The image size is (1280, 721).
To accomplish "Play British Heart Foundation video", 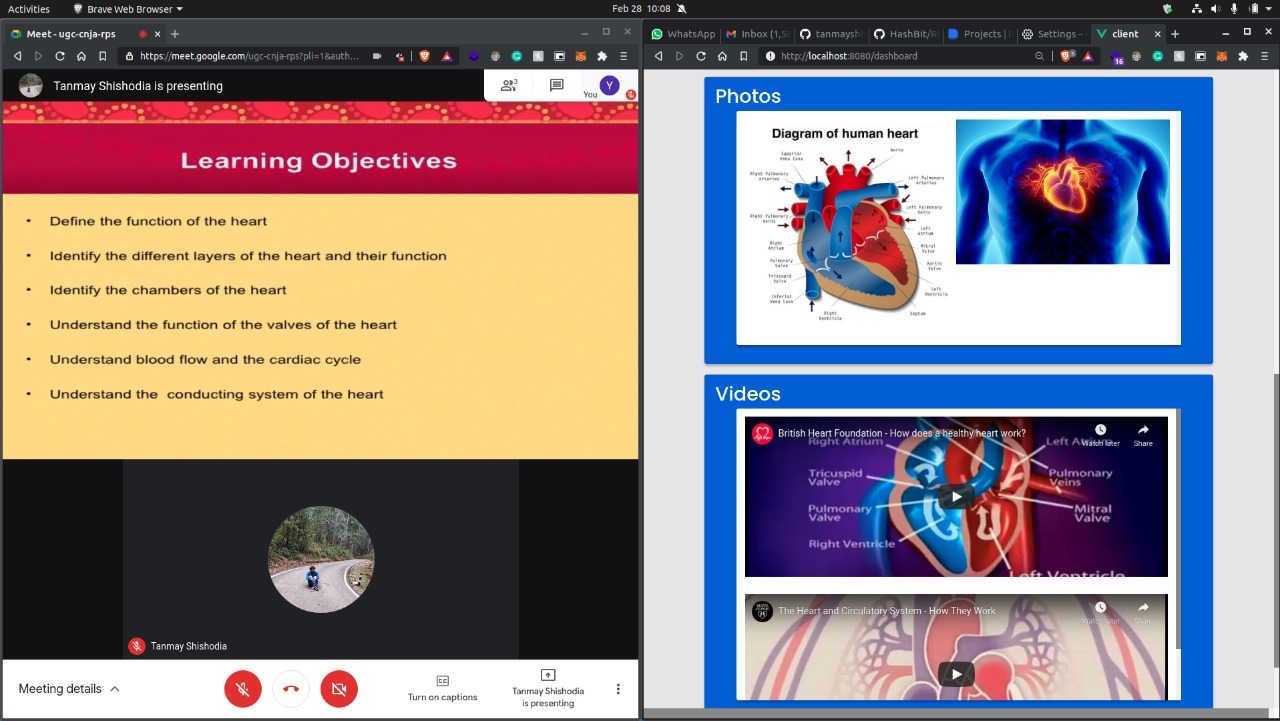I will pyautogui.click(x=956, y=497).
